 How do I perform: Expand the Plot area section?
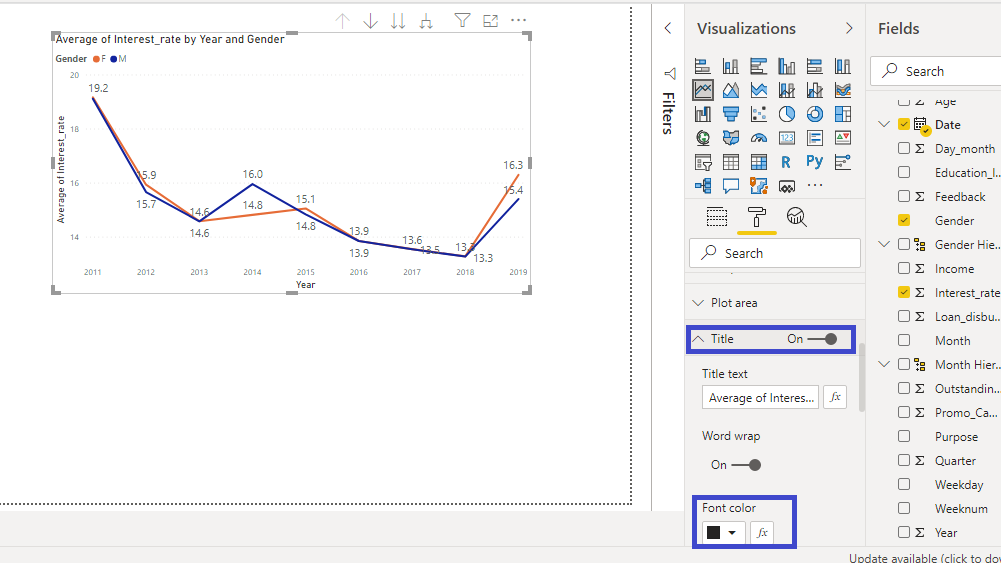pyautogui.click(x=734, y=303)
